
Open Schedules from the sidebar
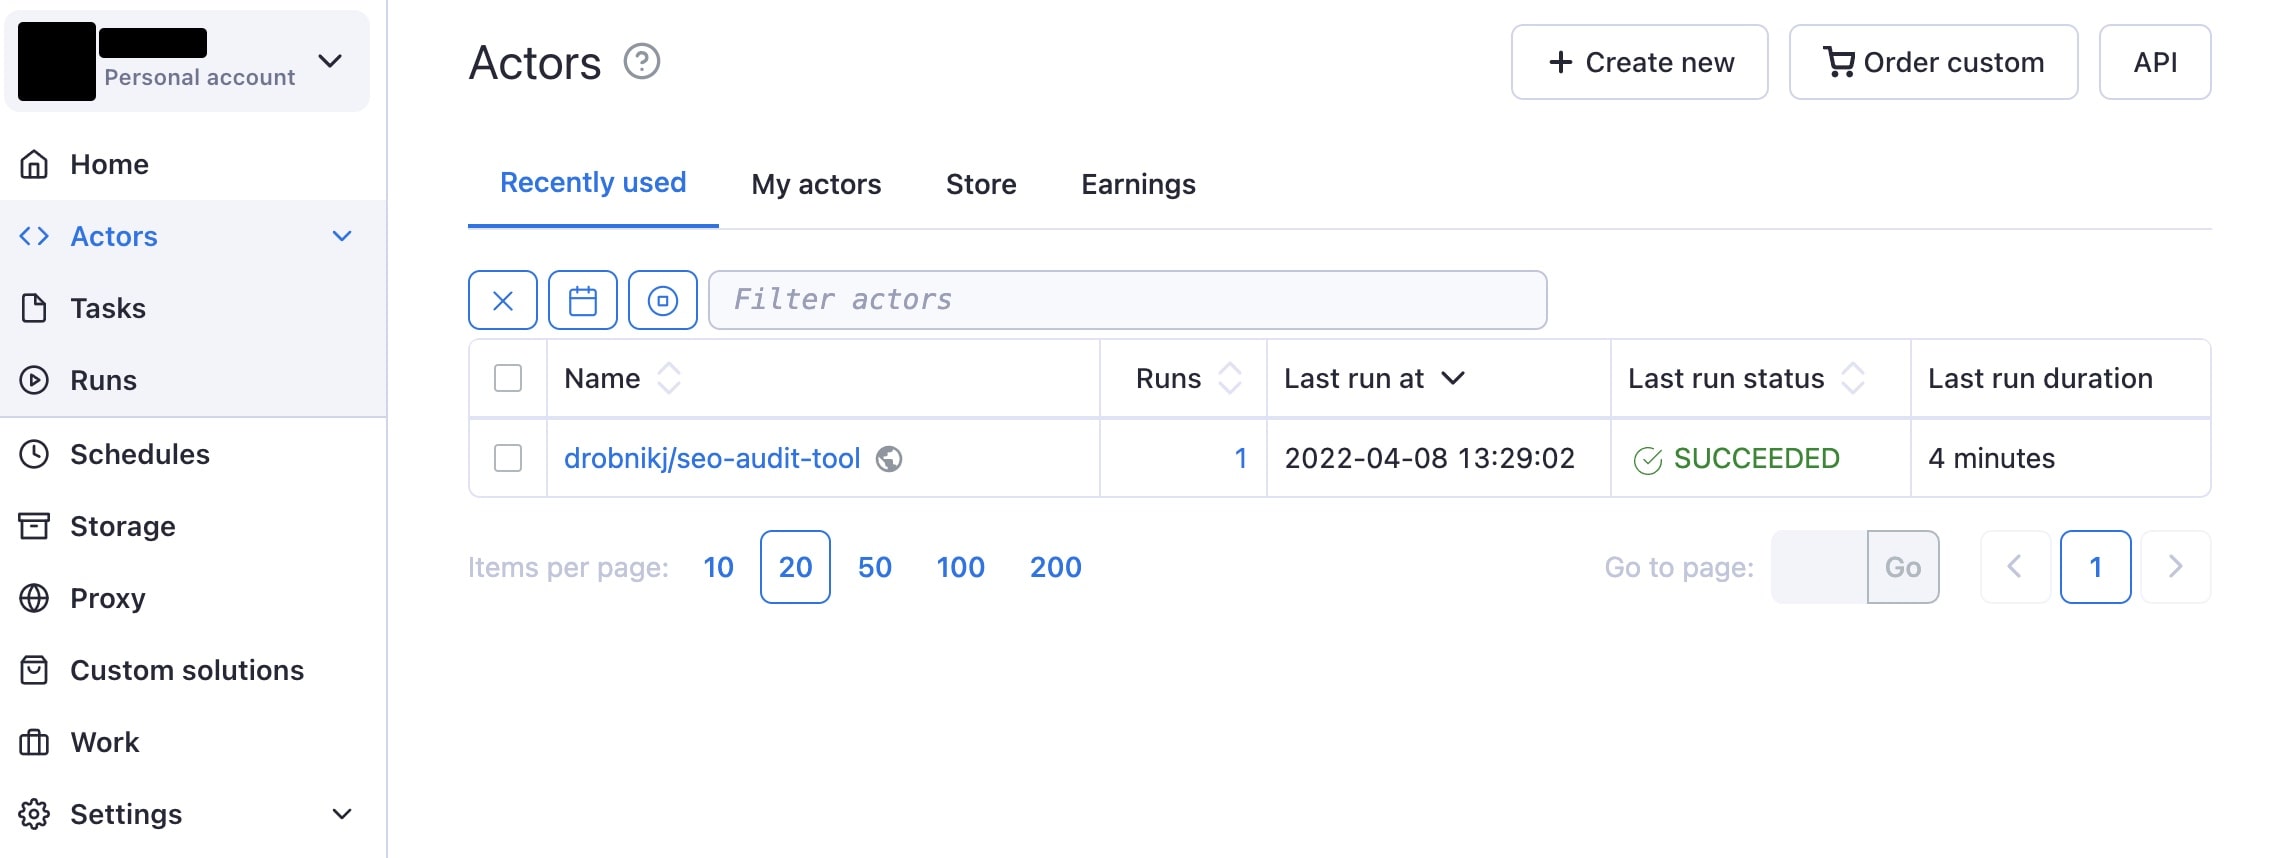[x=139, y=454]
